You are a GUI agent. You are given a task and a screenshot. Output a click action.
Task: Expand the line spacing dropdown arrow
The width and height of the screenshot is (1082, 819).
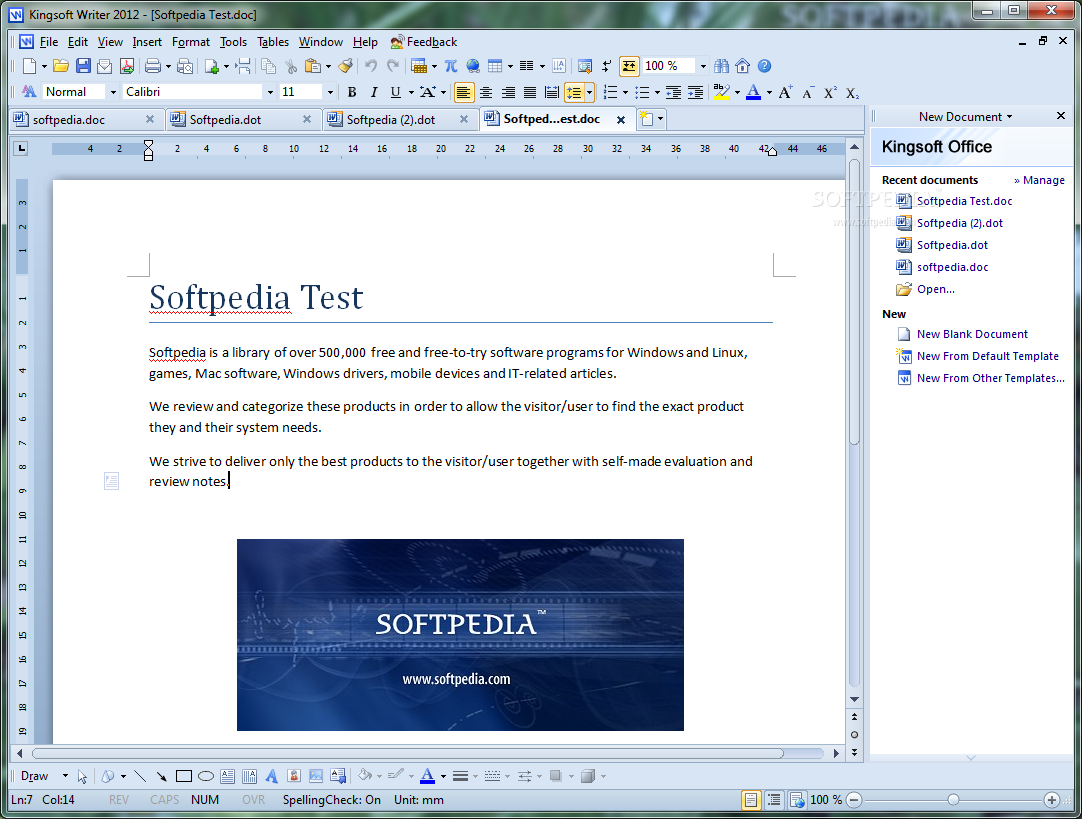[x=589, y=92]
